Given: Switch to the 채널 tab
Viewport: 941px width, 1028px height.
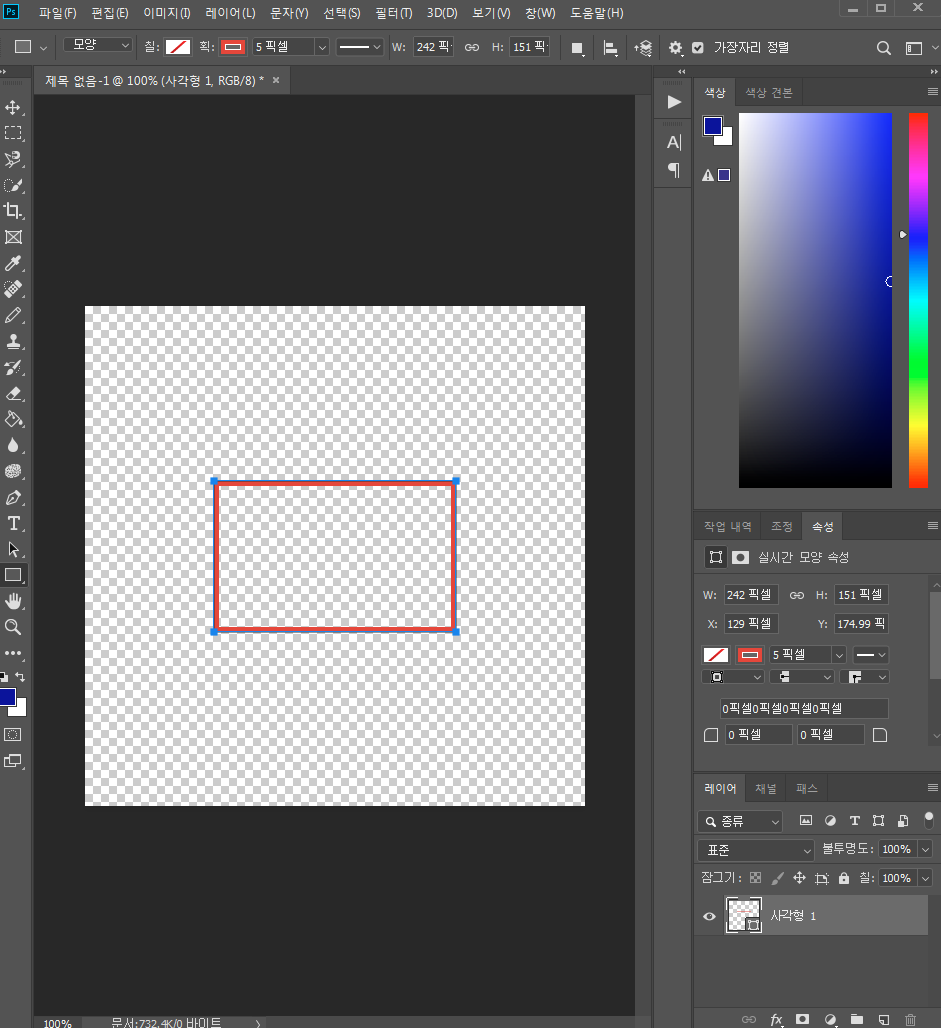Looking at the screenshot, I should [x=765, y=789].
